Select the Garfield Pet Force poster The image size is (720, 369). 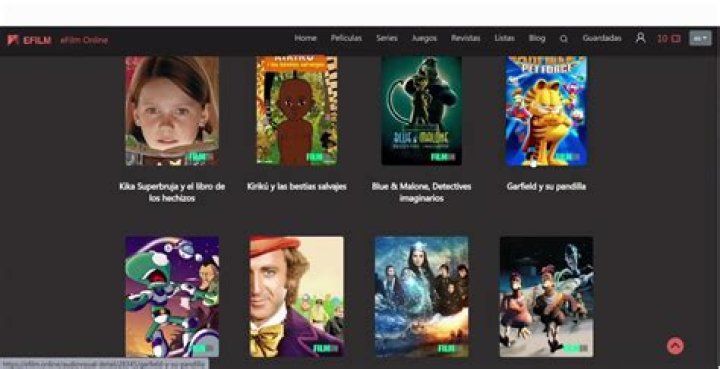[546, 111]
